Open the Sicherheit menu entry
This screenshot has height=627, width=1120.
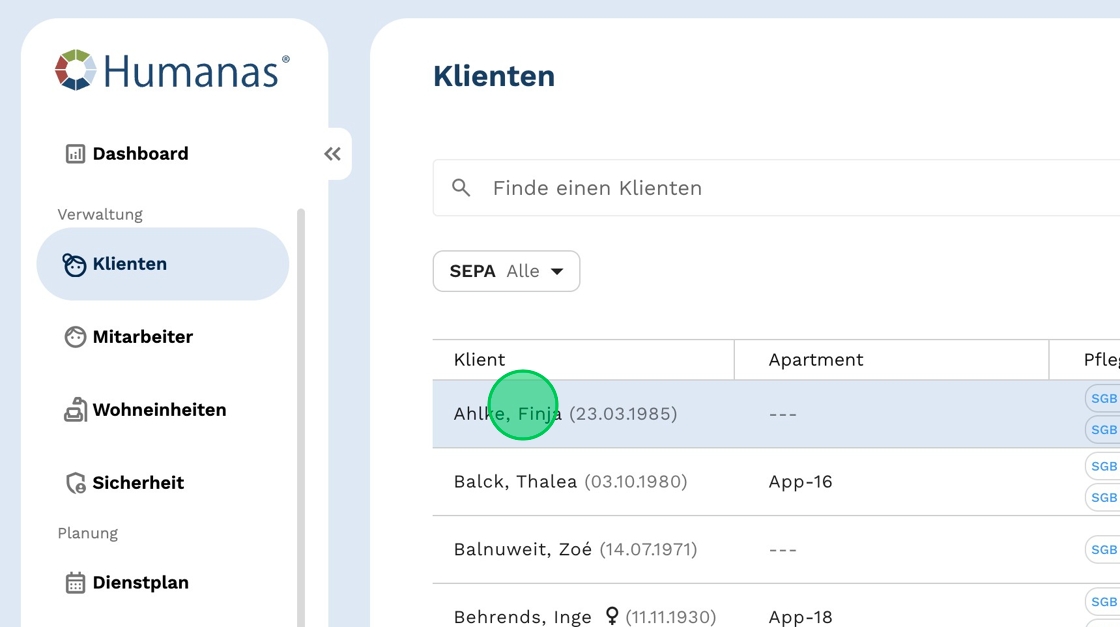138,483
